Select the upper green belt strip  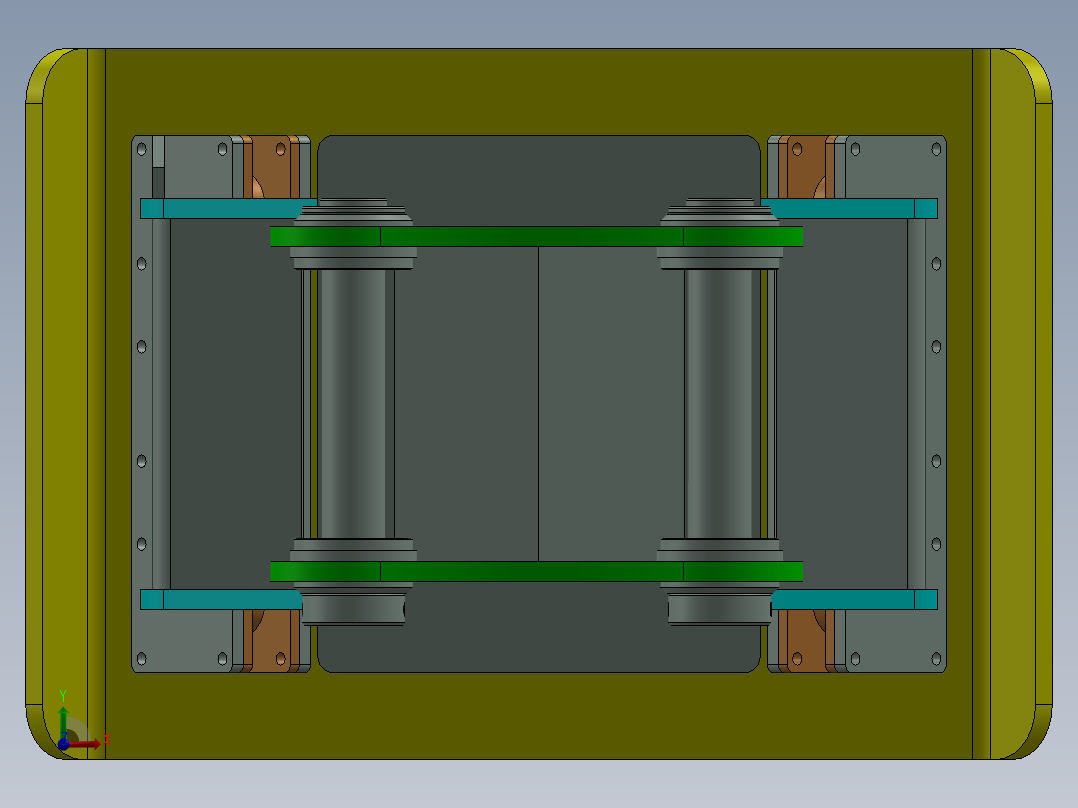(536, 237)
